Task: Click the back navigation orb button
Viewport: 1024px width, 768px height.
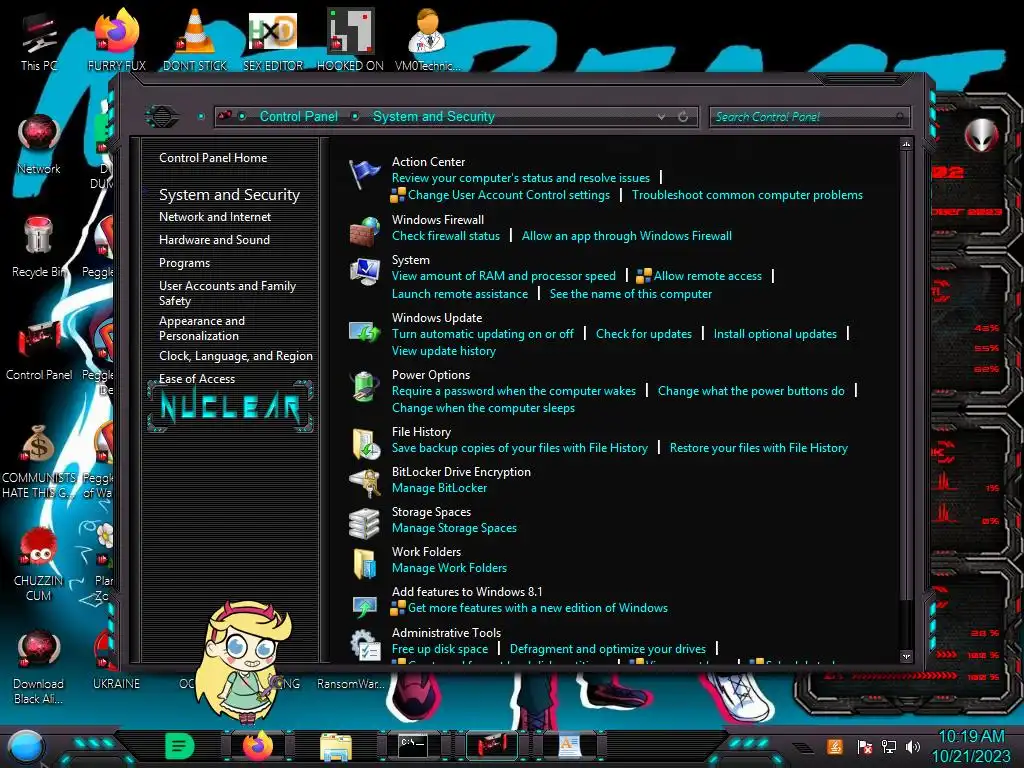Action: [x=162, y=116]
